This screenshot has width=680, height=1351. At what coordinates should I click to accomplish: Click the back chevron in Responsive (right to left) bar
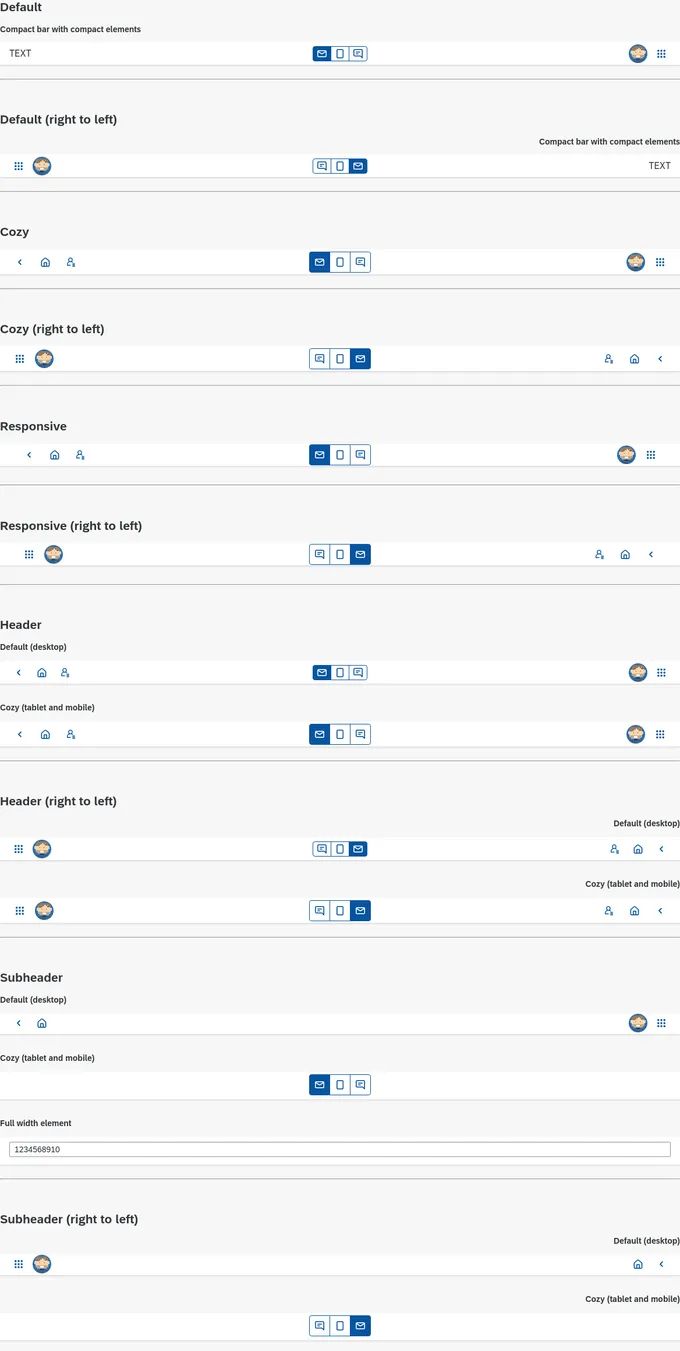[x=651, y=554]
